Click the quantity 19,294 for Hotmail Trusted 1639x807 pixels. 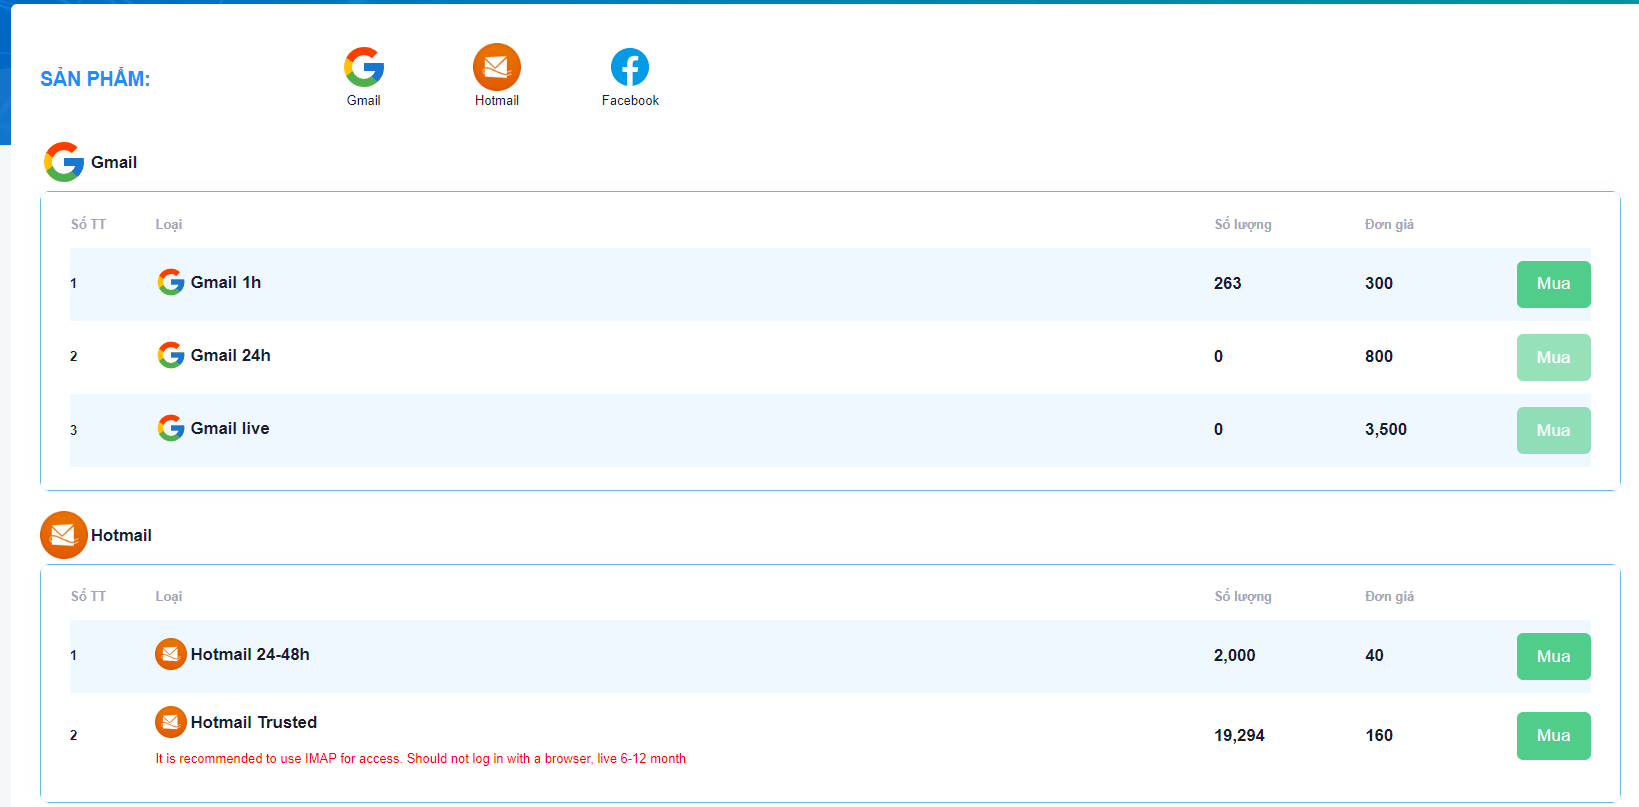click(1240, 735)
